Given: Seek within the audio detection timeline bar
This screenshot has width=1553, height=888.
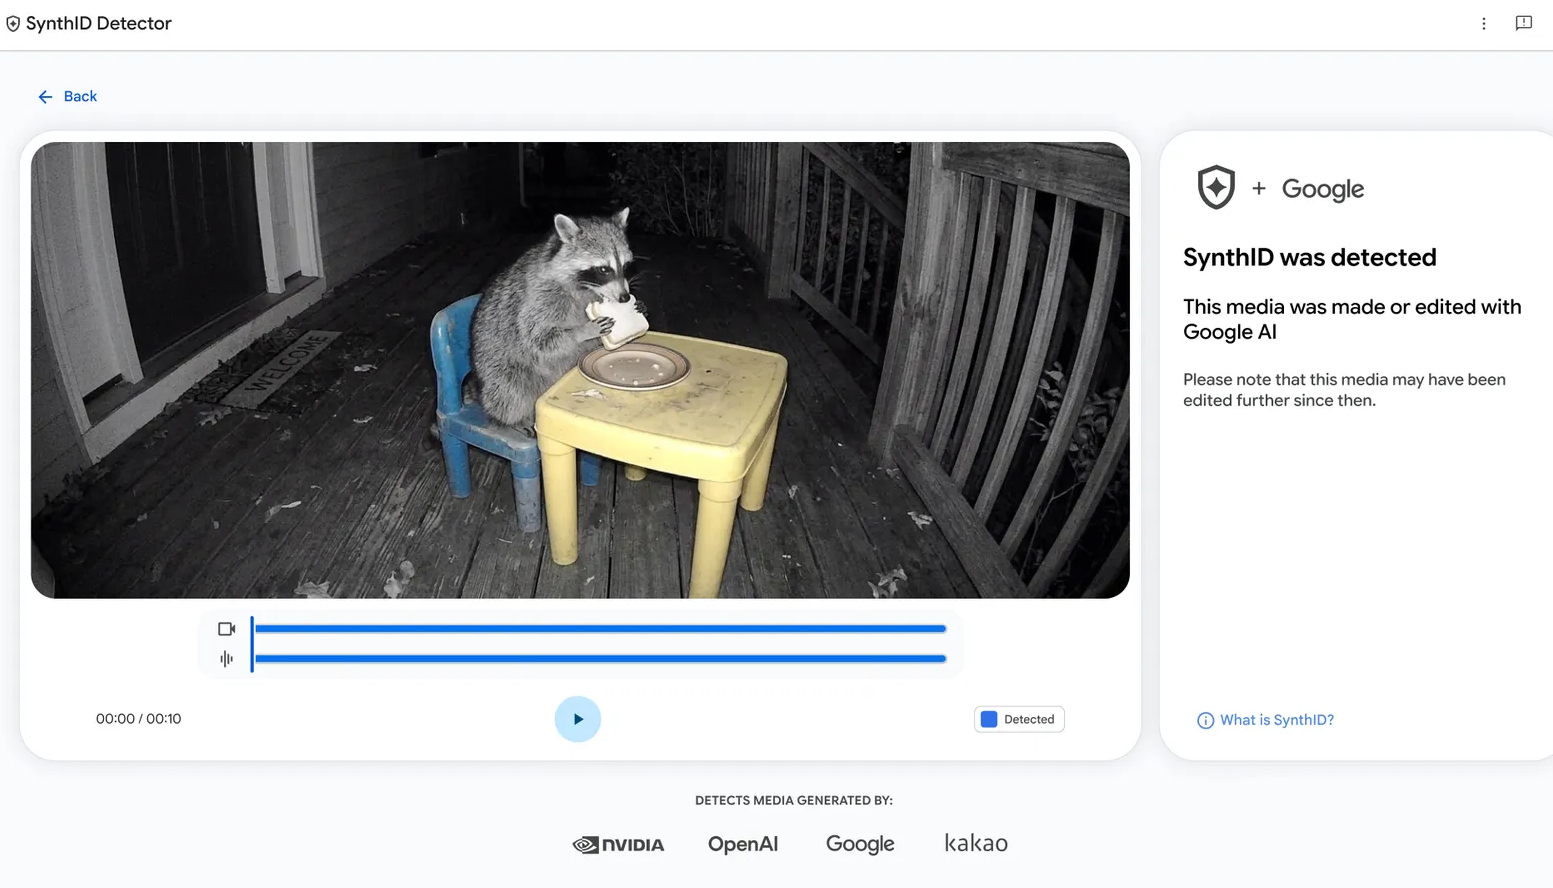Looking at the screenshot, I should pyautogui.click(x=600, y=659).
